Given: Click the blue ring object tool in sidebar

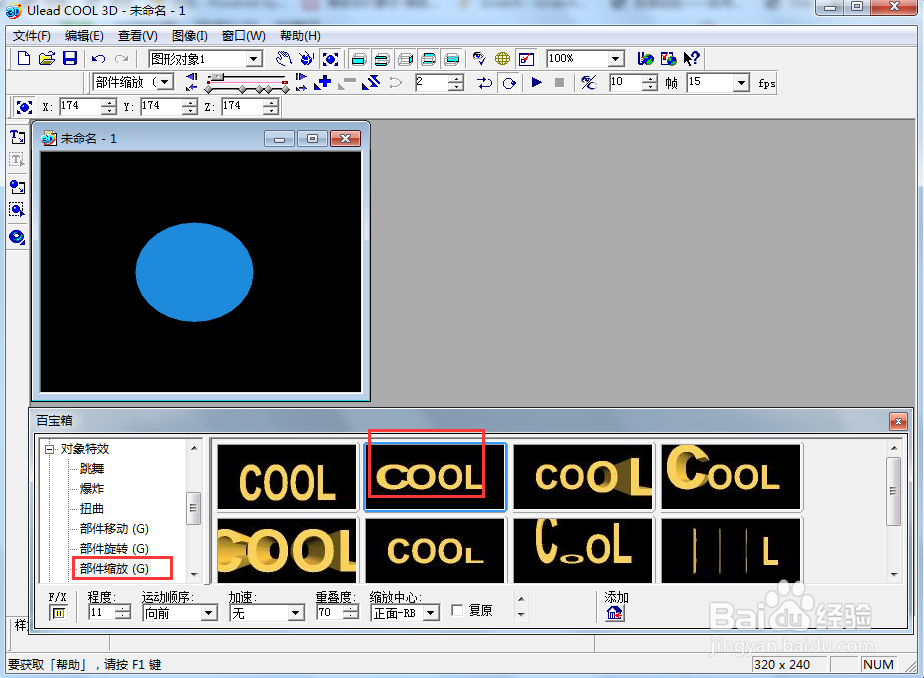Looking at the screenshot, I should 17,237.
